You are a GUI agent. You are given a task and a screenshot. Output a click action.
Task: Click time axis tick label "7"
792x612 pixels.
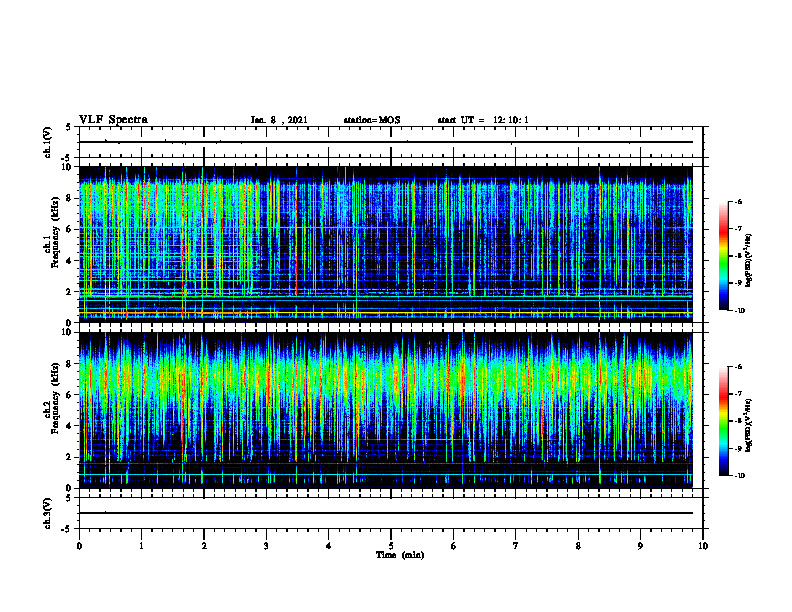click(x=516, y=546)
